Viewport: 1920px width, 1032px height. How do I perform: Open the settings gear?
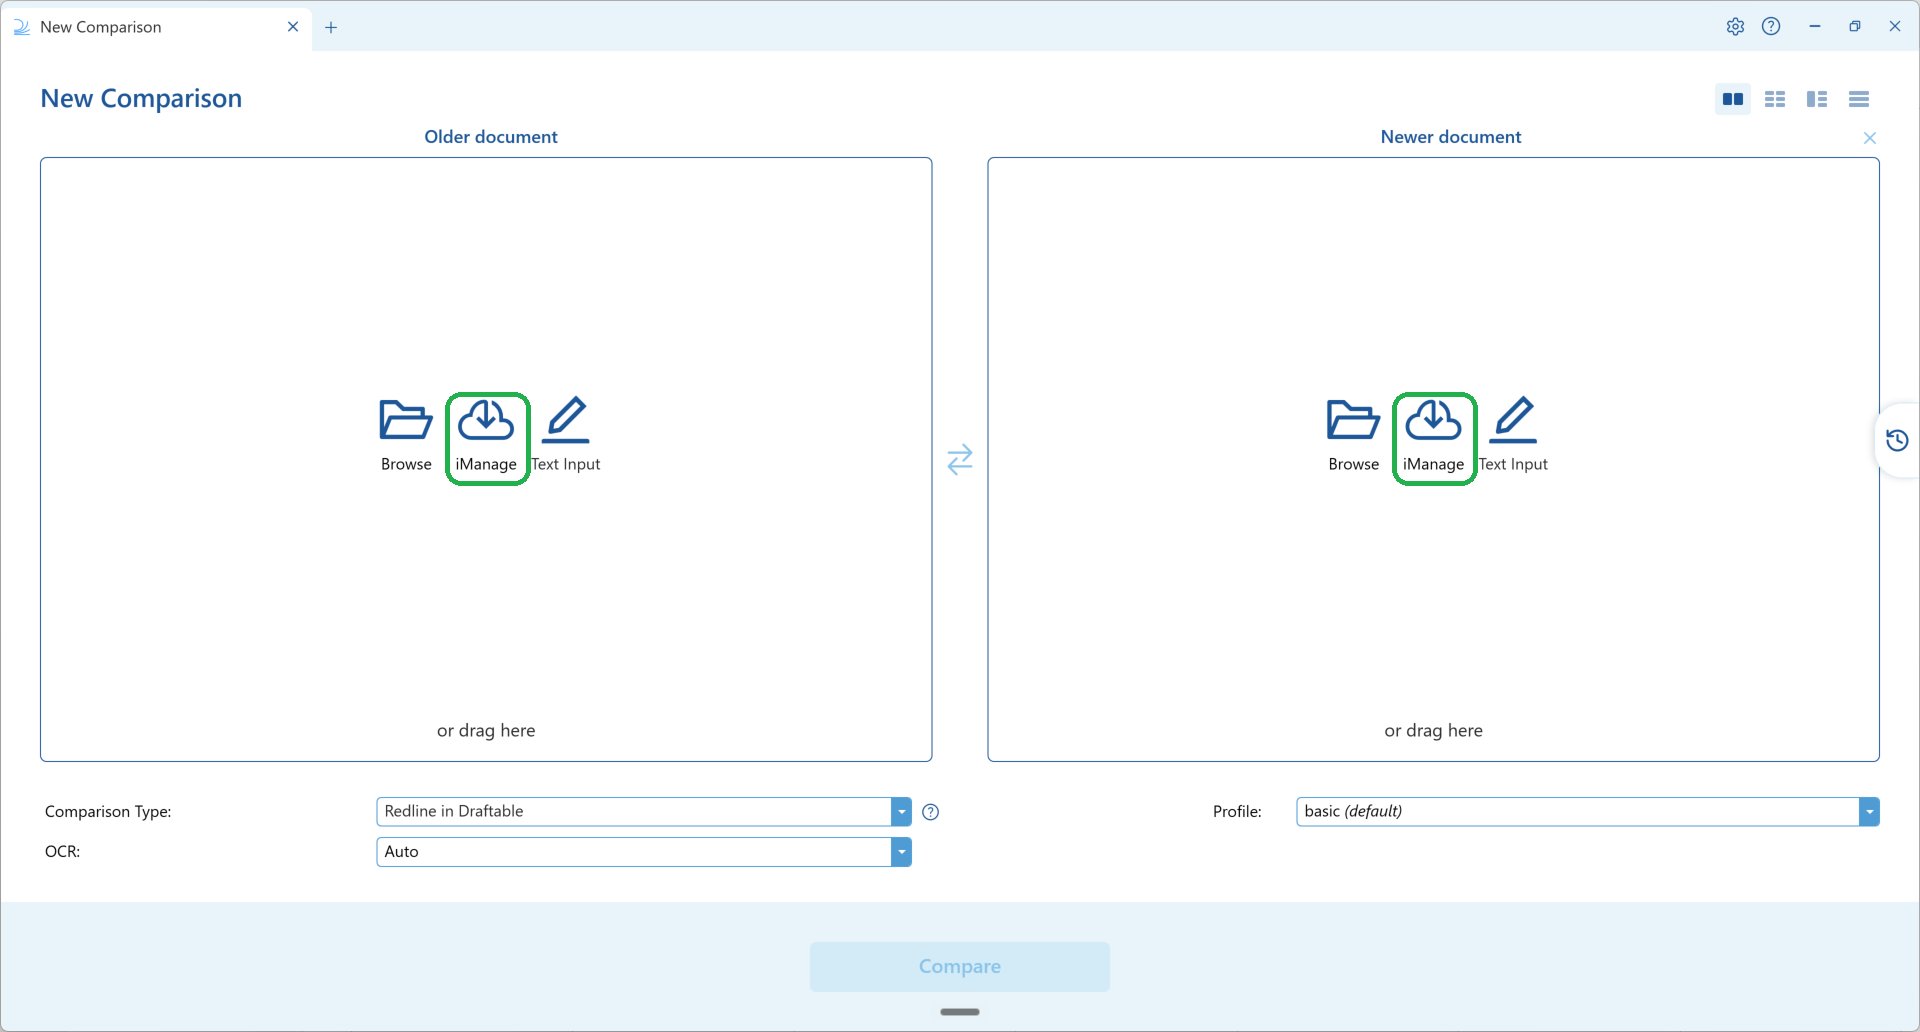(x=1735, y=27)
